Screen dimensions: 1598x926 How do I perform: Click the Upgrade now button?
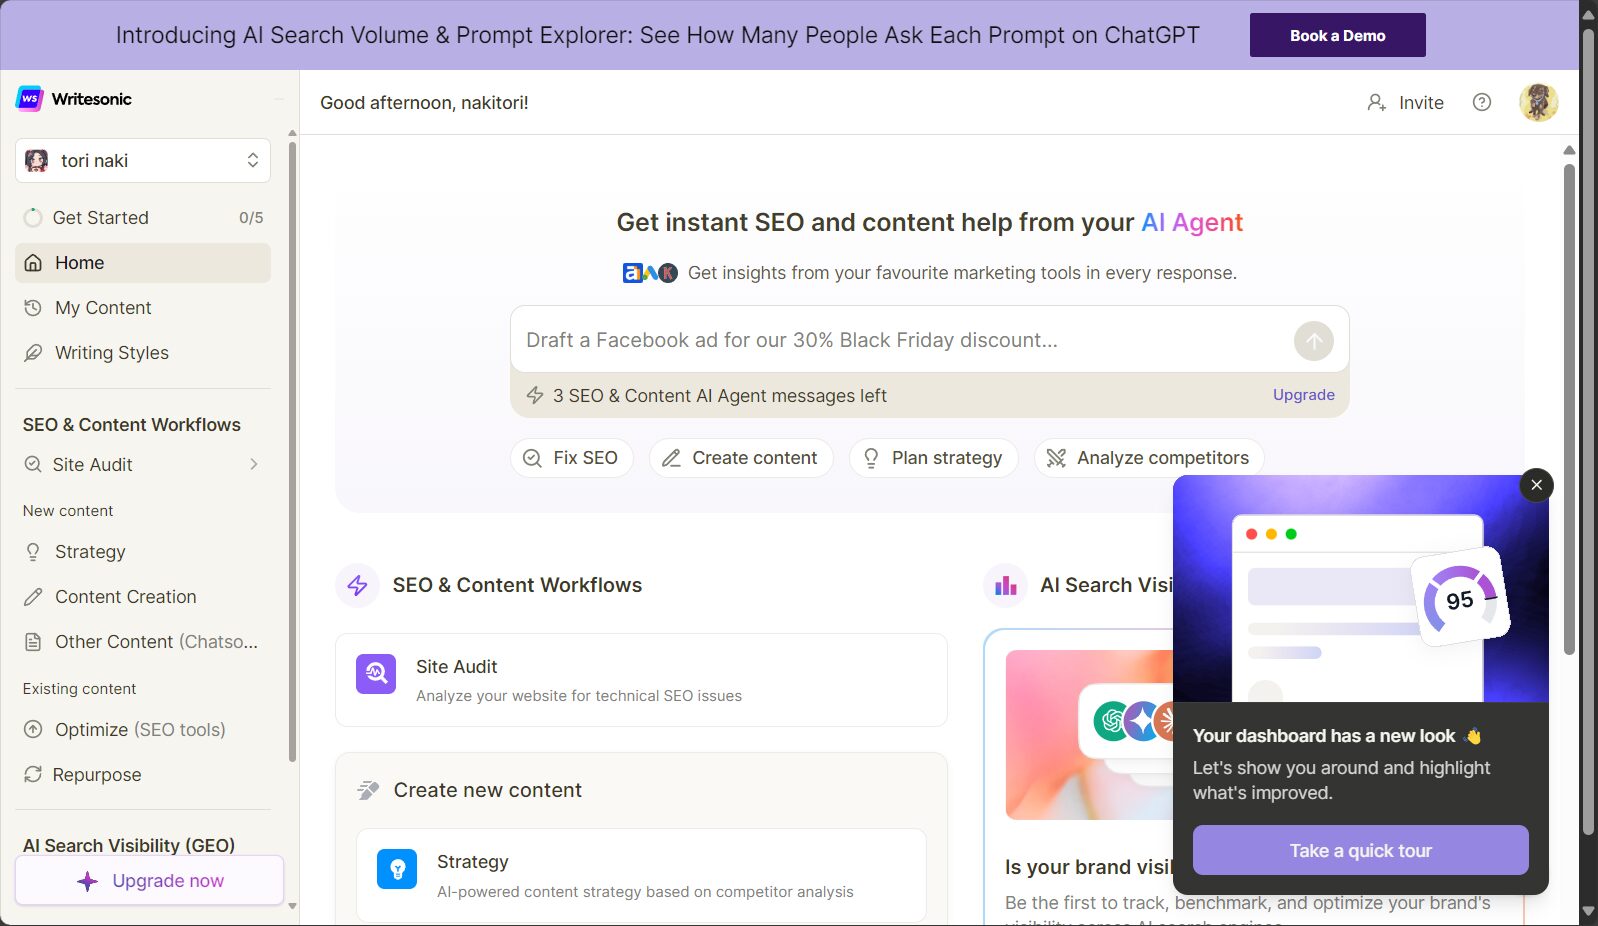pyautogui.click(x=149, y=881)
